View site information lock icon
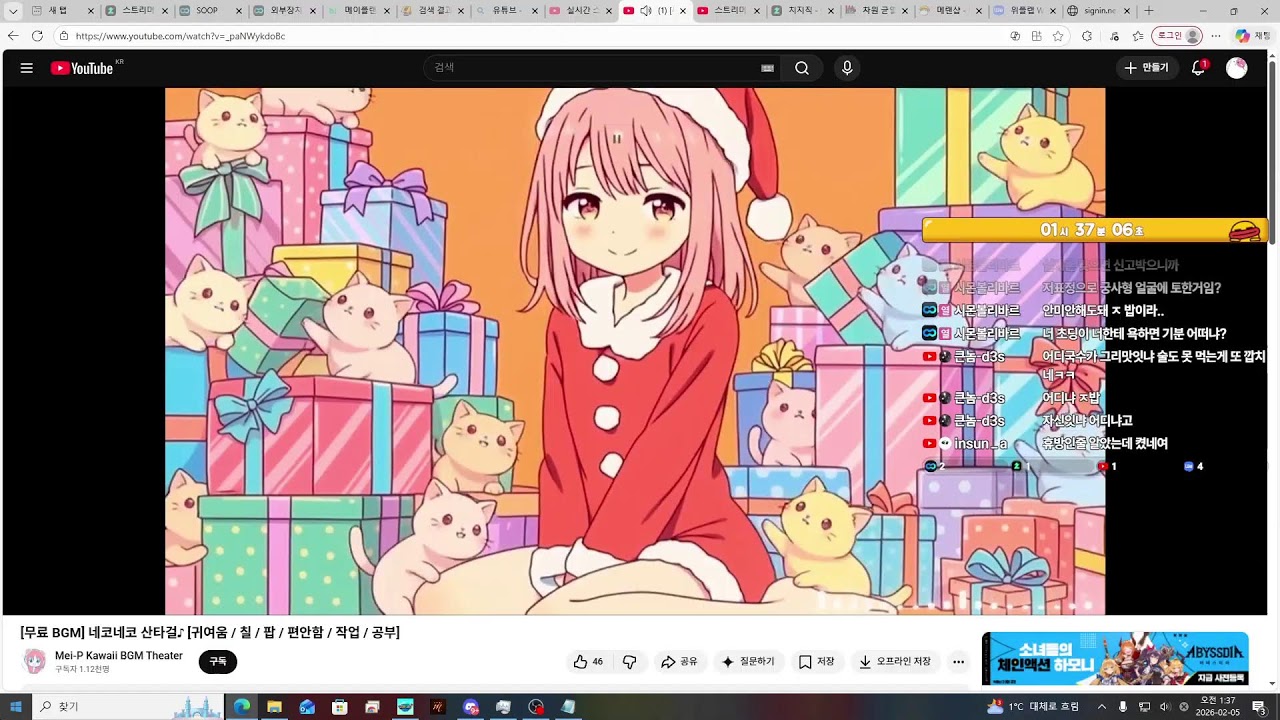Image resolution: width=1280 pixels, height=720 pixels. pyautogui.click(x=64, y=36)
